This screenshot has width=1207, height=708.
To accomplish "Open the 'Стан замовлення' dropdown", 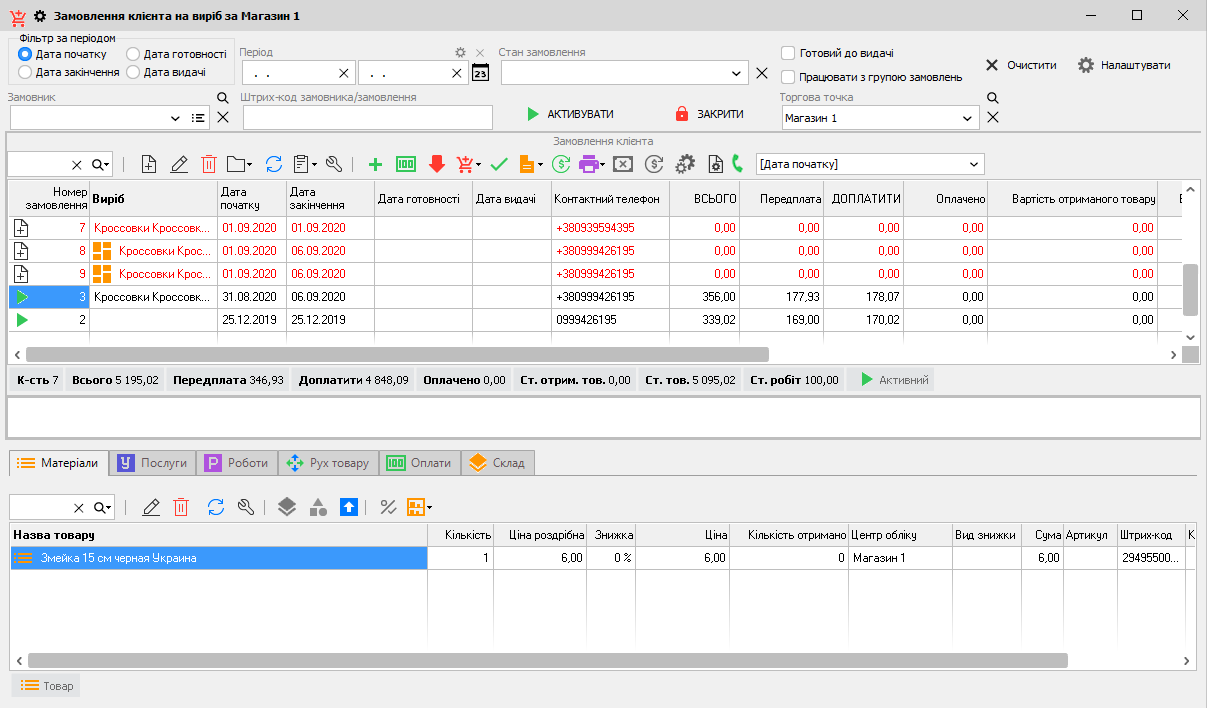I will [736, 73].
